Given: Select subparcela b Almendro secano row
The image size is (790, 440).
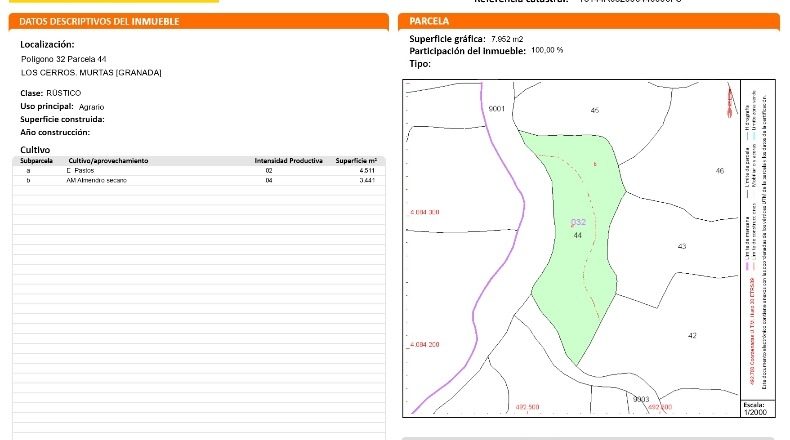Looking at the screenshot, I should tap(199, 180).
